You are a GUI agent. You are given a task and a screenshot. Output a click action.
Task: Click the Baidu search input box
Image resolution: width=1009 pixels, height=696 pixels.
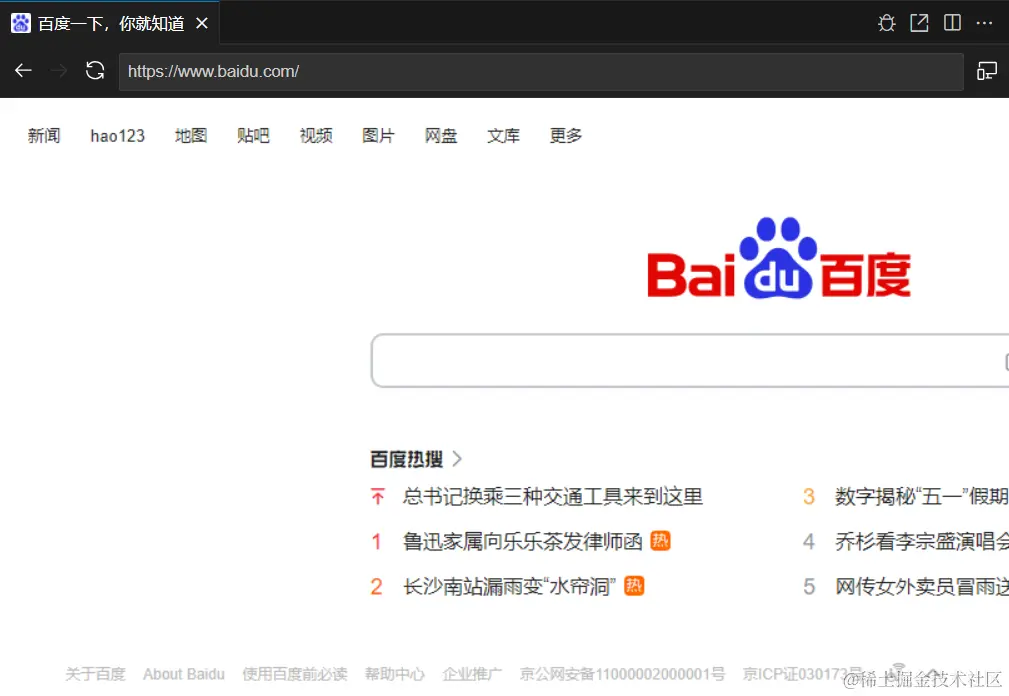(690, 361)
